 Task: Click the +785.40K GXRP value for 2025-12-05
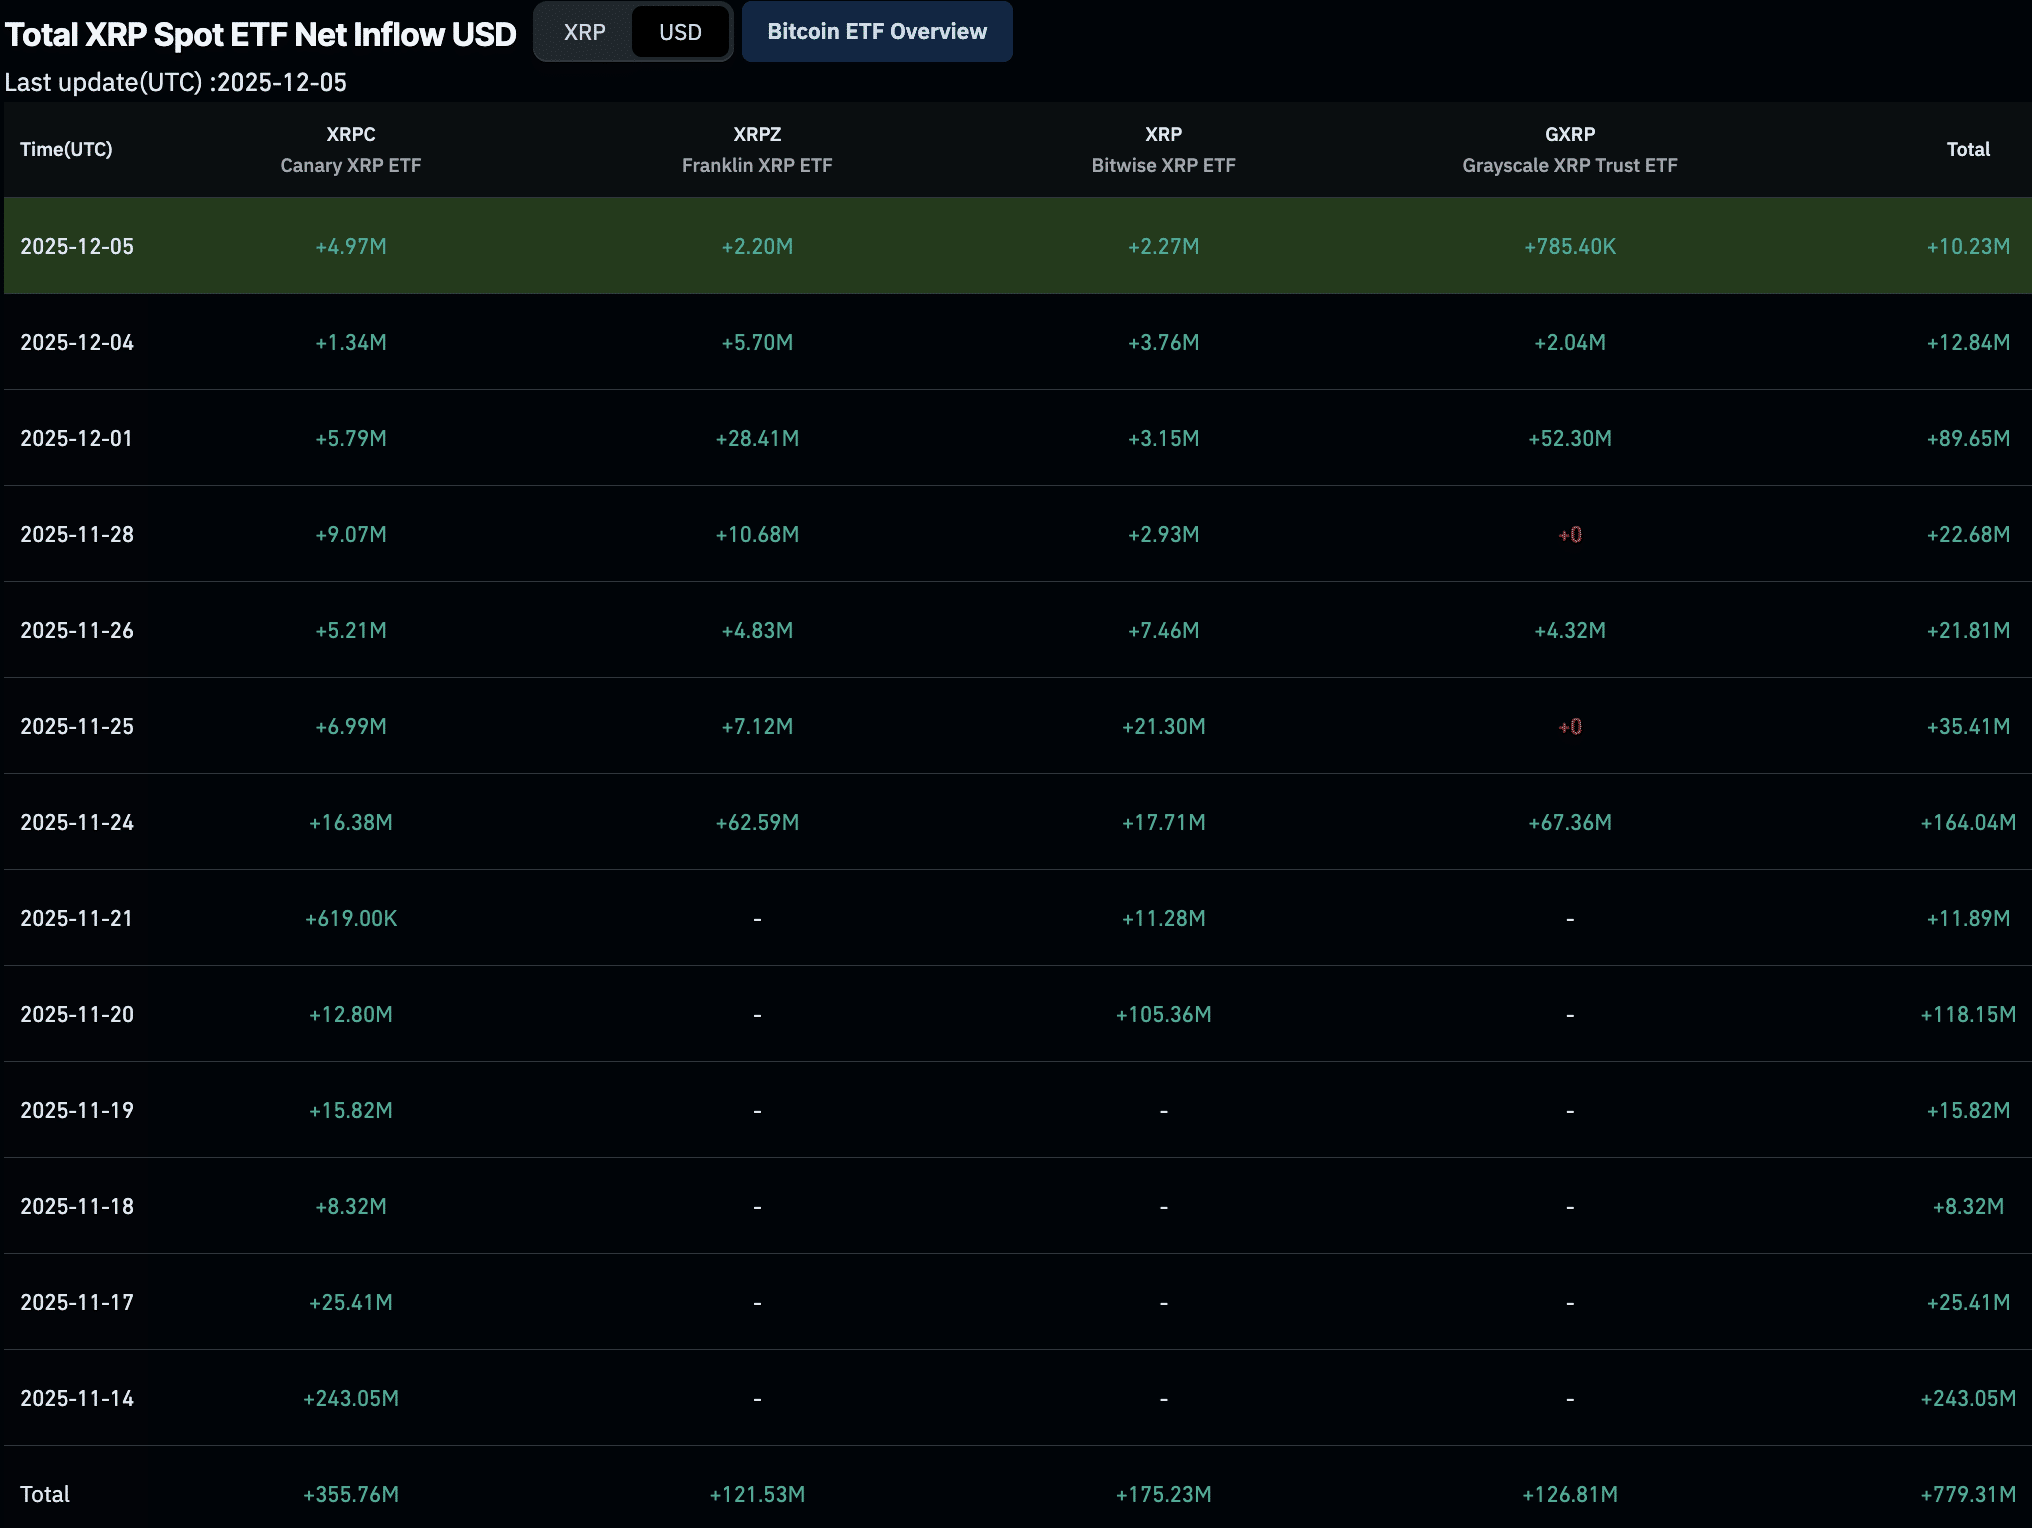(1568, 246)
